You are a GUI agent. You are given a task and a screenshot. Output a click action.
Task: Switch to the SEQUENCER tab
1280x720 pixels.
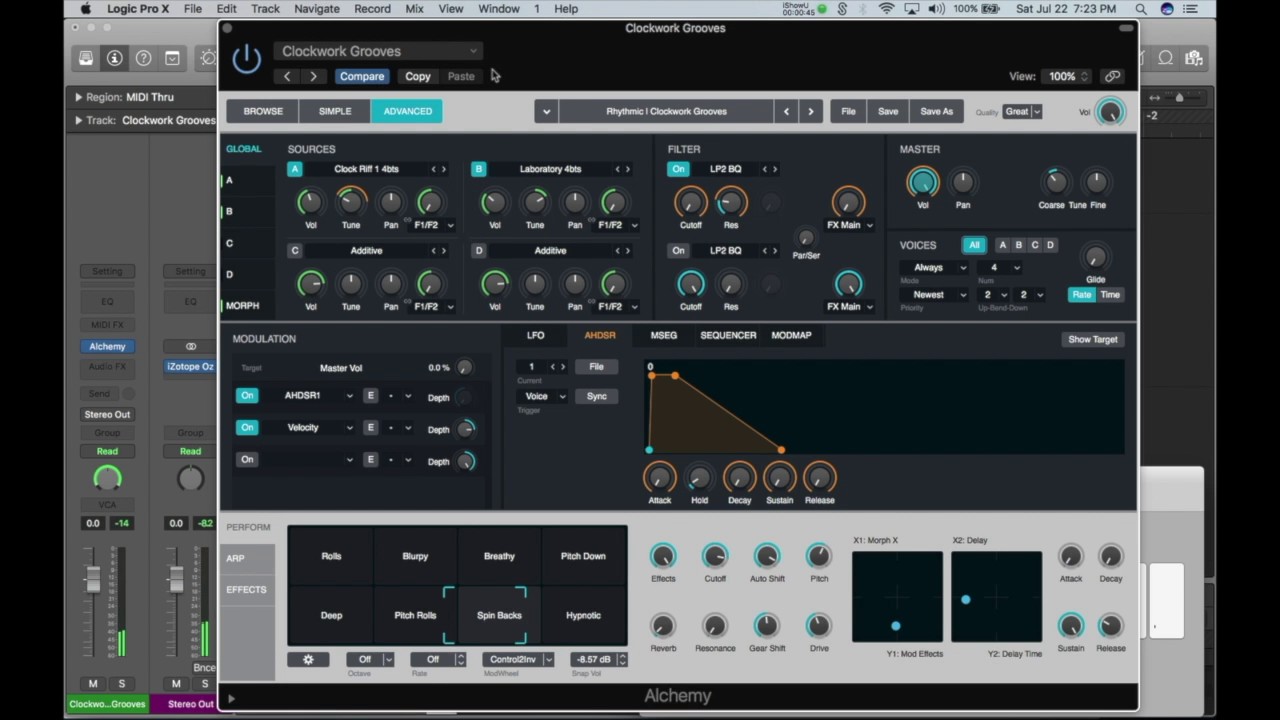(728, 335)
